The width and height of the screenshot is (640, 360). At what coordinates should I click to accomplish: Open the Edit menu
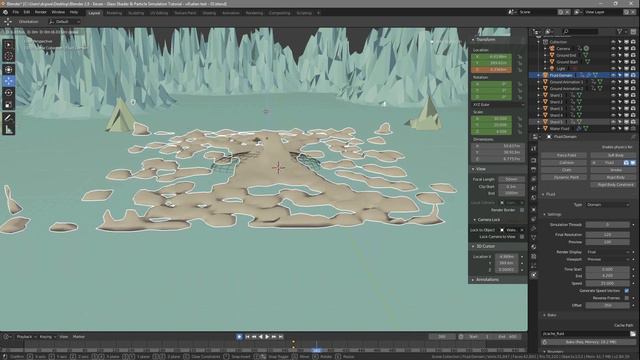[x=27, y=12]
